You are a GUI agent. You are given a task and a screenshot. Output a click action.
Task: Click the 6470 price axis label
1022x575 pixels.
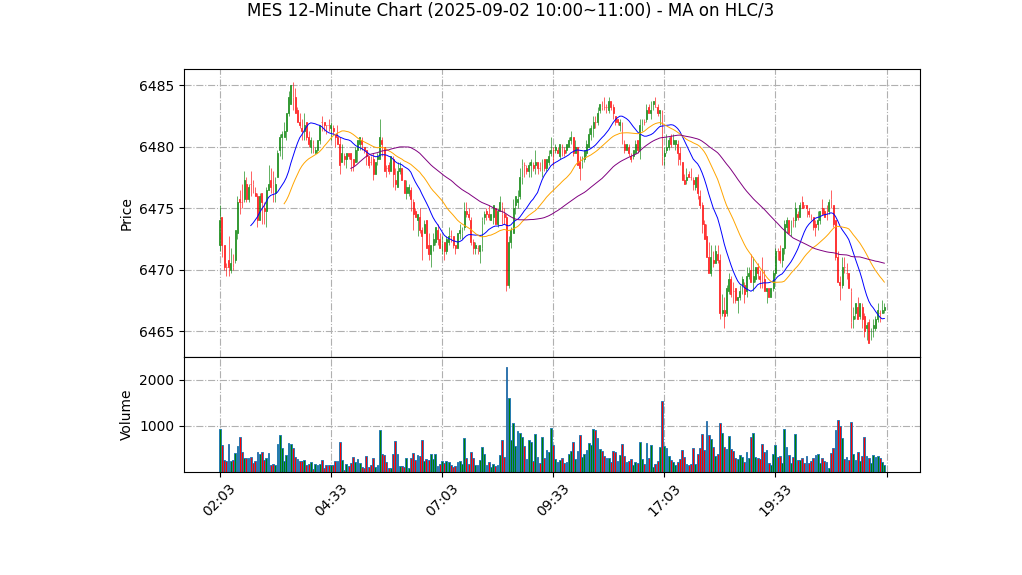pyautogui.click(x=156, y=271)
